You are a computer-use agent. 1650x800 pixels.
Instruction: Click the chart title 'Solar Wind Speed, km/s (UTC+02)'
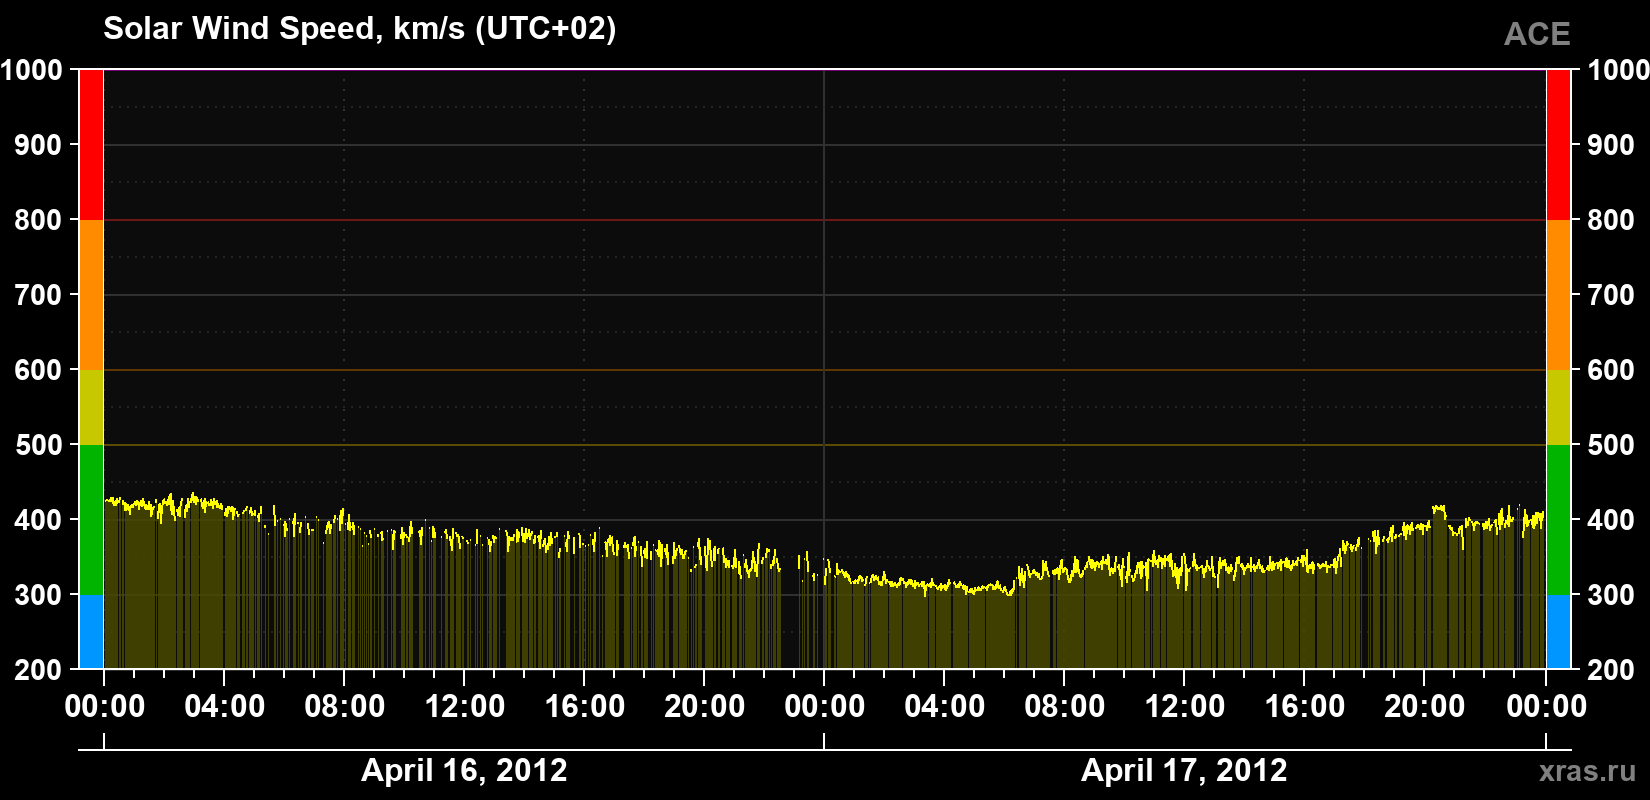359,29
